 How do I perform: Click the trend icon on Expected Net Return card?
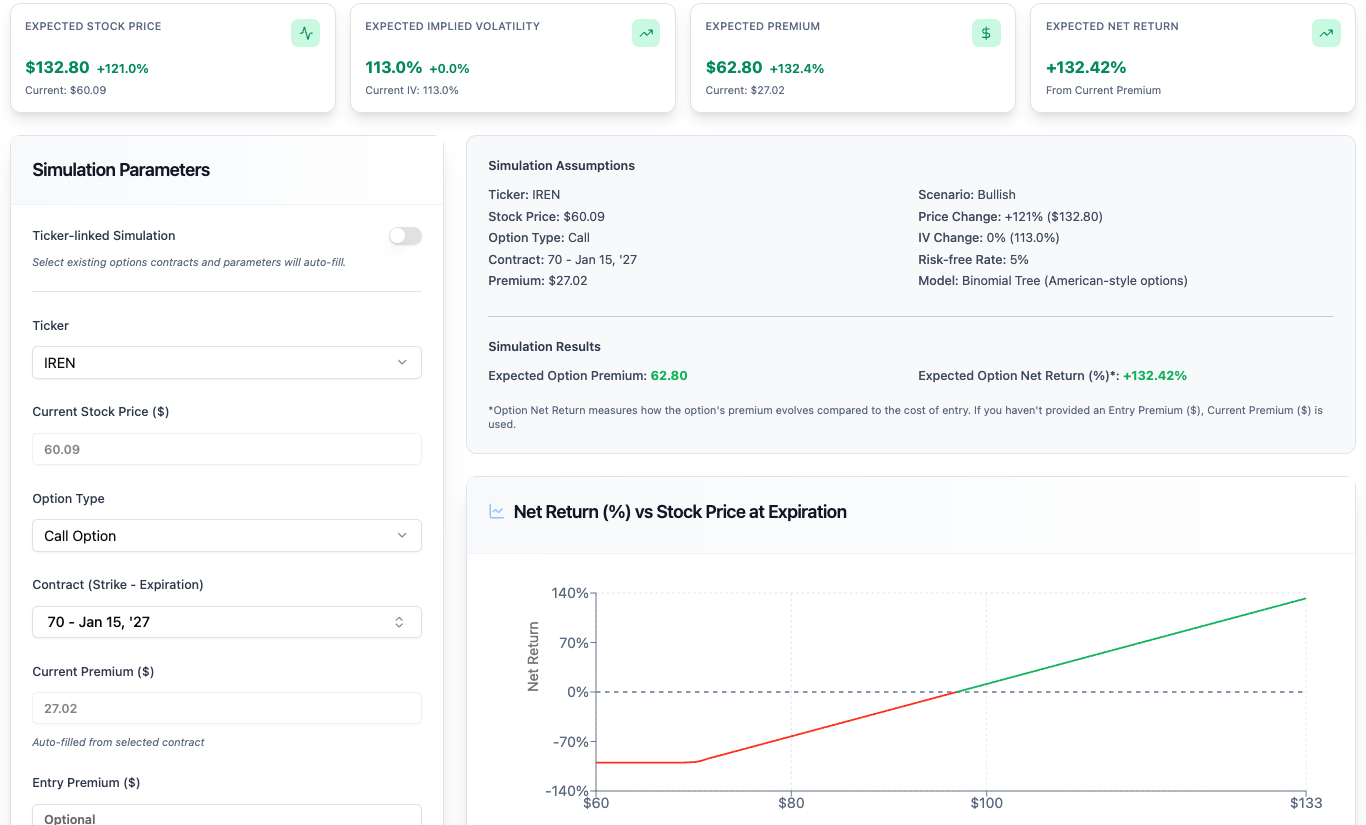(1326, 33)
